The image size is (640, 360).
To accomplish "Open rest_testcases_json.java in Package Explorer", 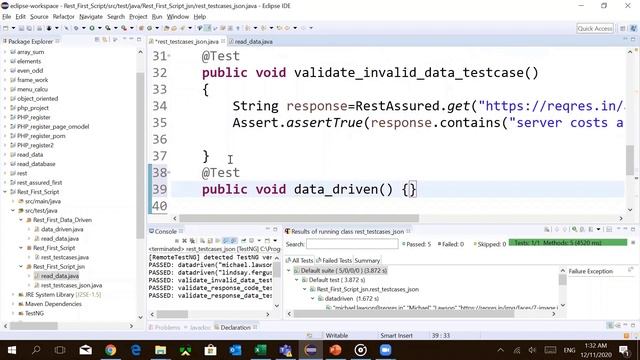I will click(x=71, y=285).
